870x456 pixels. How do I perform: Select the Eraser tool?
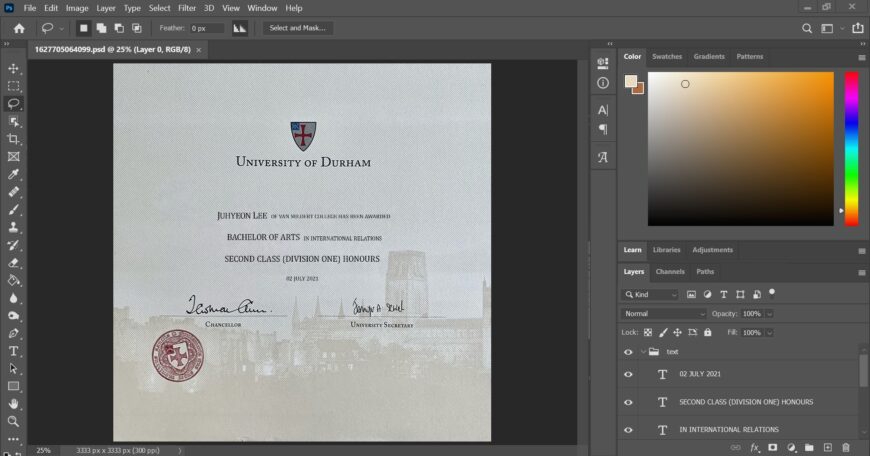(x=13, y=263)
